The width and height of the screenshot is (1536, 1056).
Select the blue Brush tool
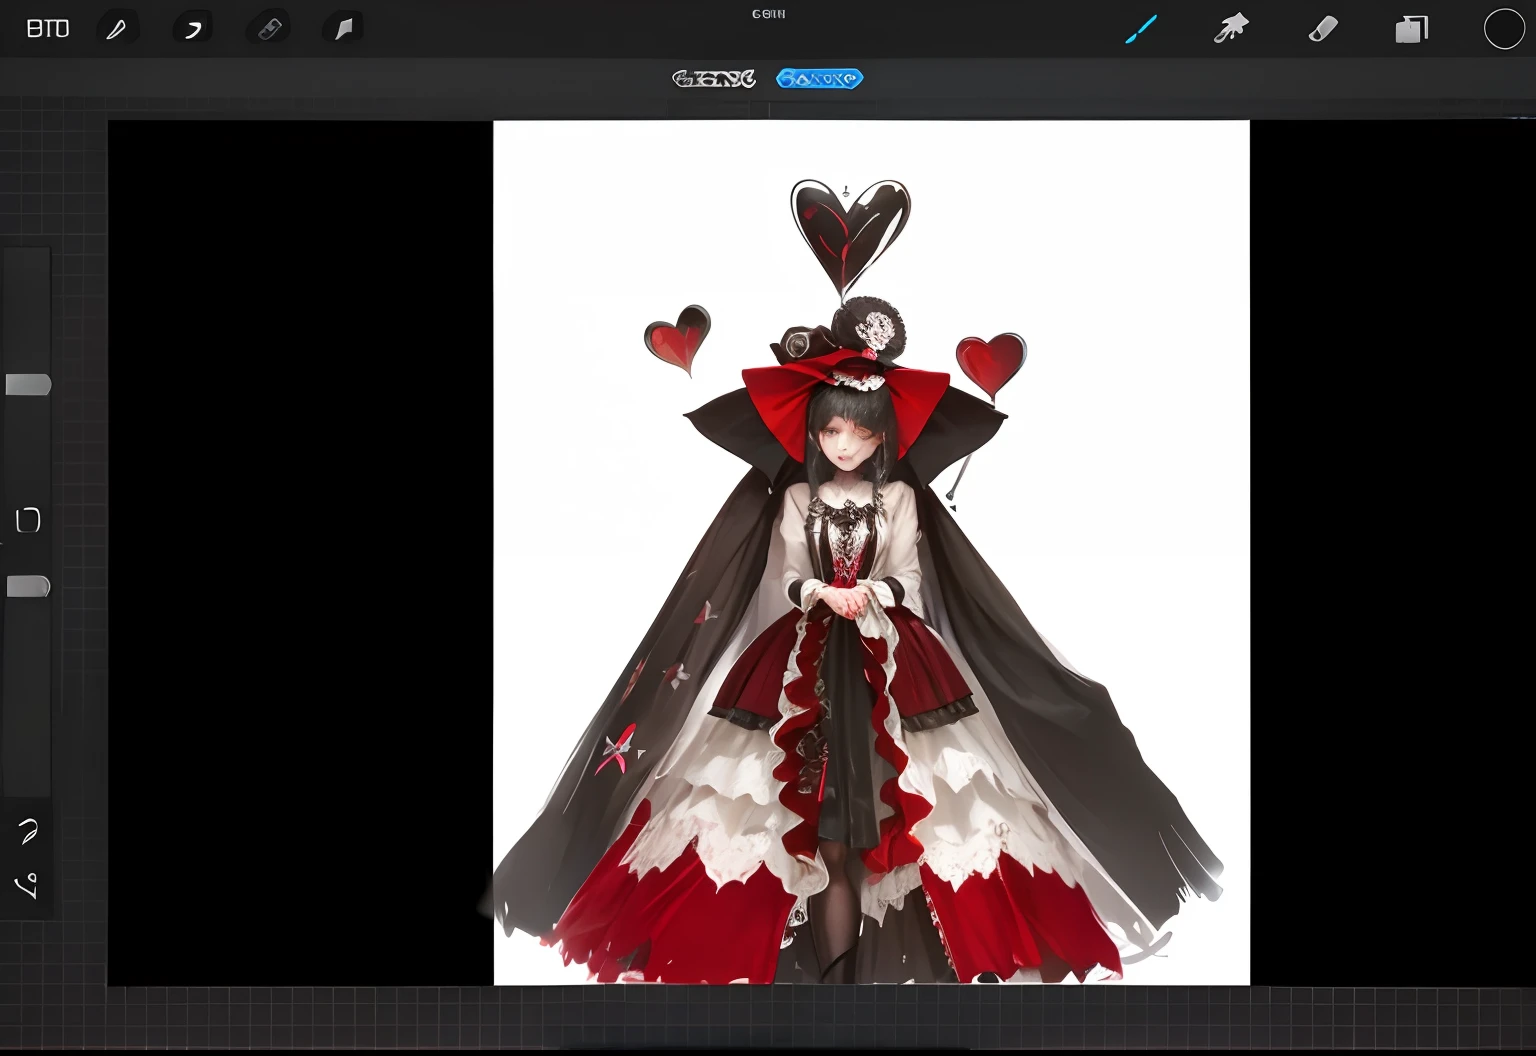pos(1141,29)
